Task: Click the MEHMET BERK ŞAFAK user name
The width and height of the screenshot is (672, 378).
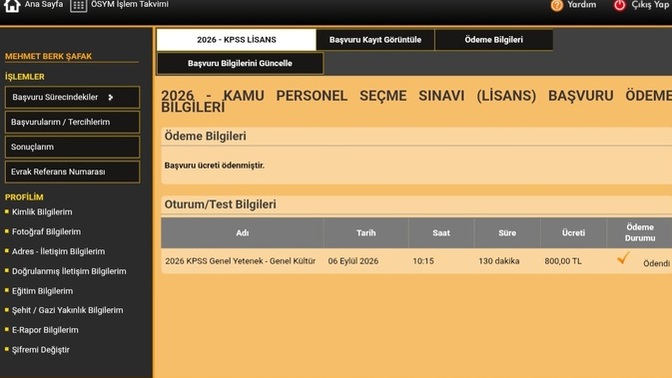Action: 48,56
